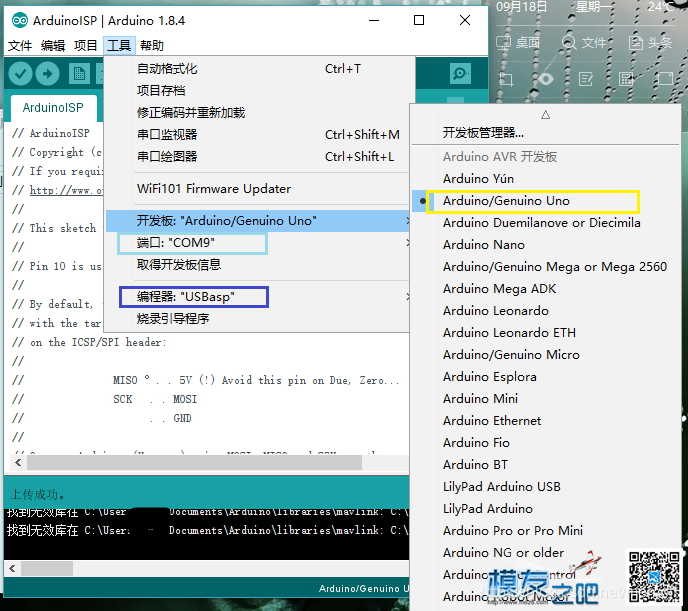
Task: Select Arduino Nano board
Action: [545, 245]
